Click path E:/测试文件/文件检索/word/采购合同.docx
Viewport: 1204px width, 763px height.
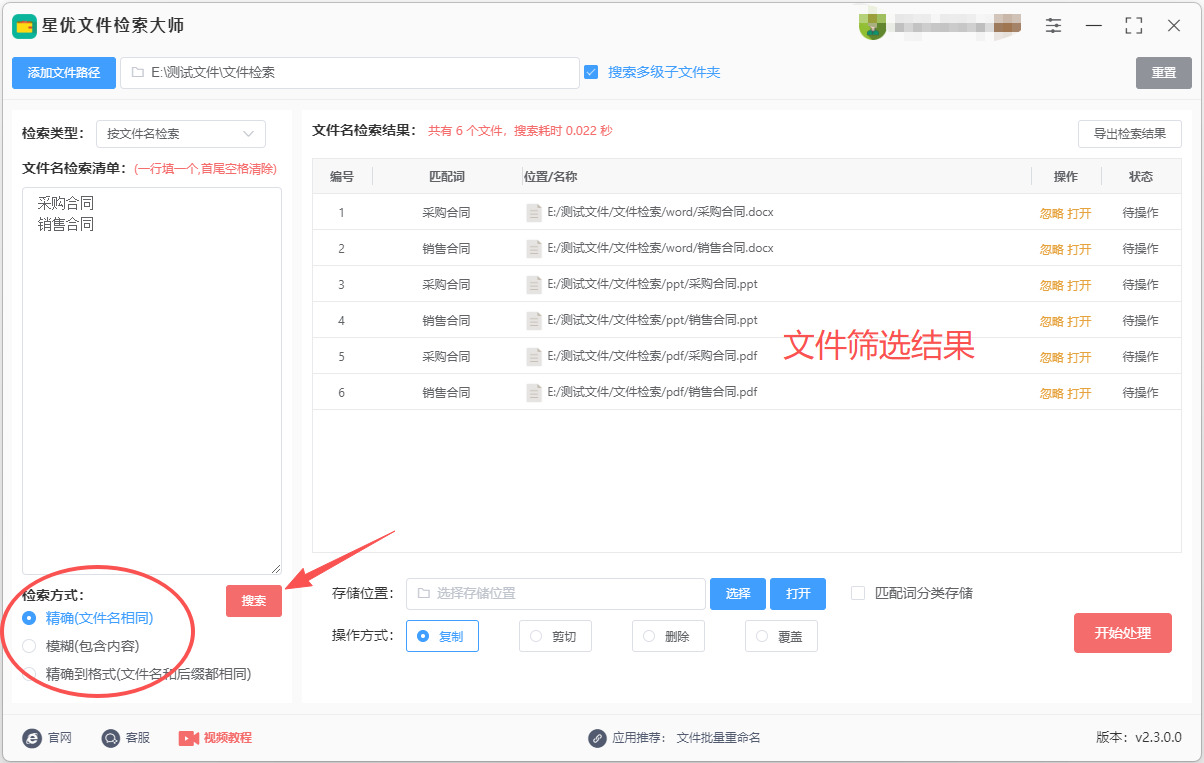point(660,212)
